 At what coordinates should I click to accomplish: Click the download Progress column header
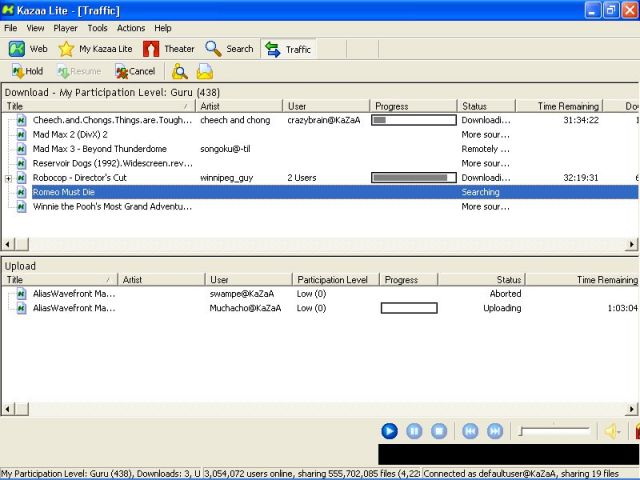413,107
